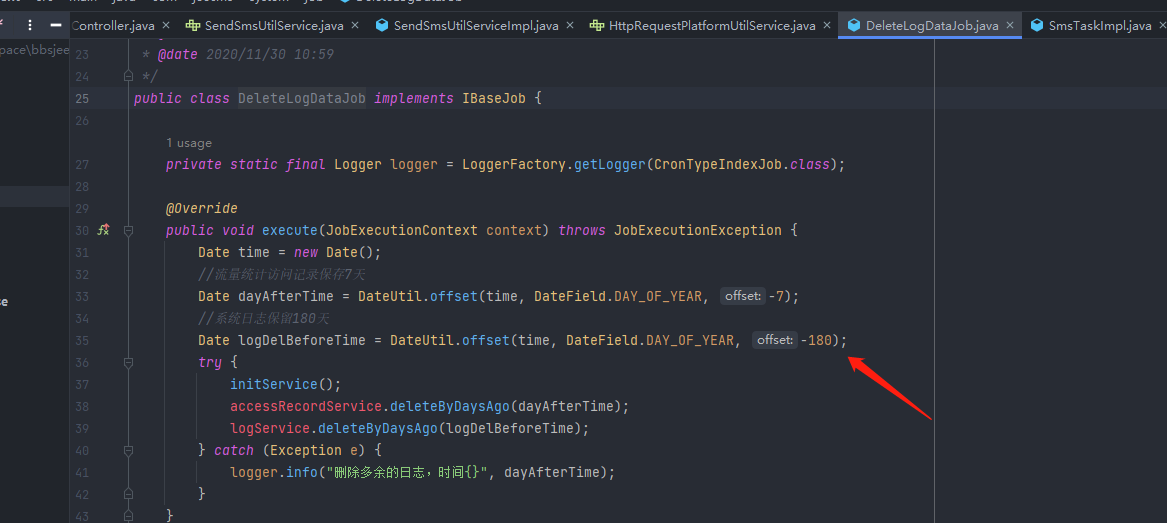Switch to the SendSmsUtilService.java tab
This screenshot has width=1167, height=523.
click(x=269, y=25)
